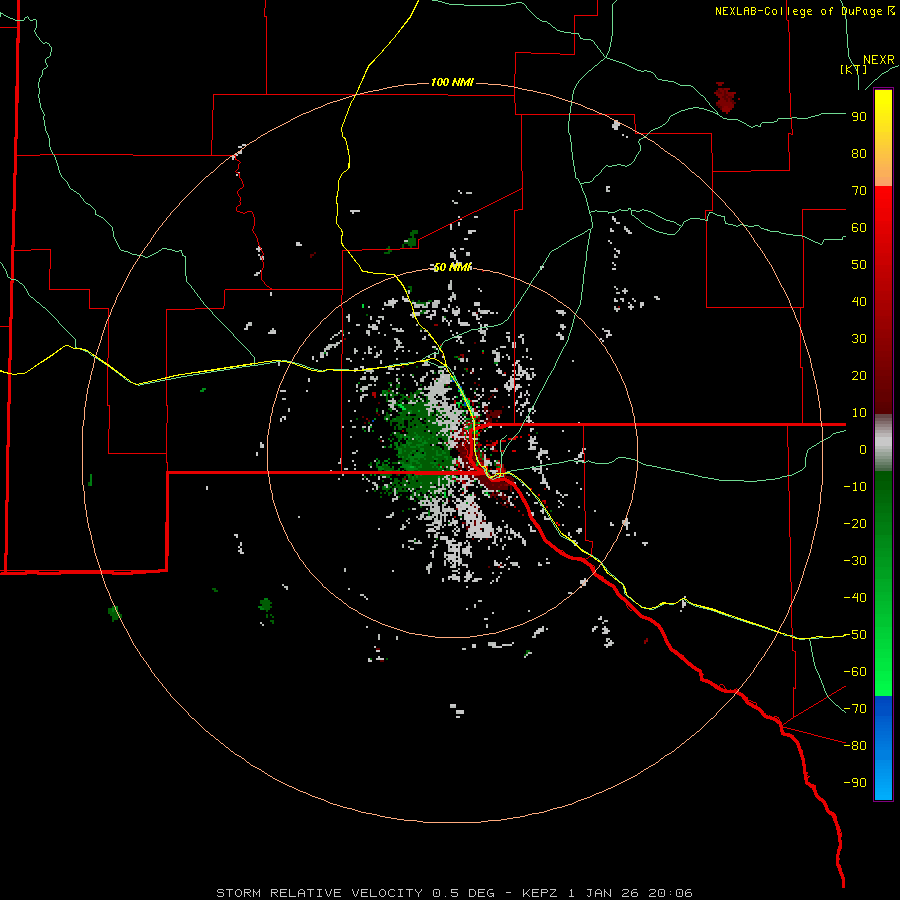
Task: Click the 40 value on velocity scale
Action: pos(859,301)
